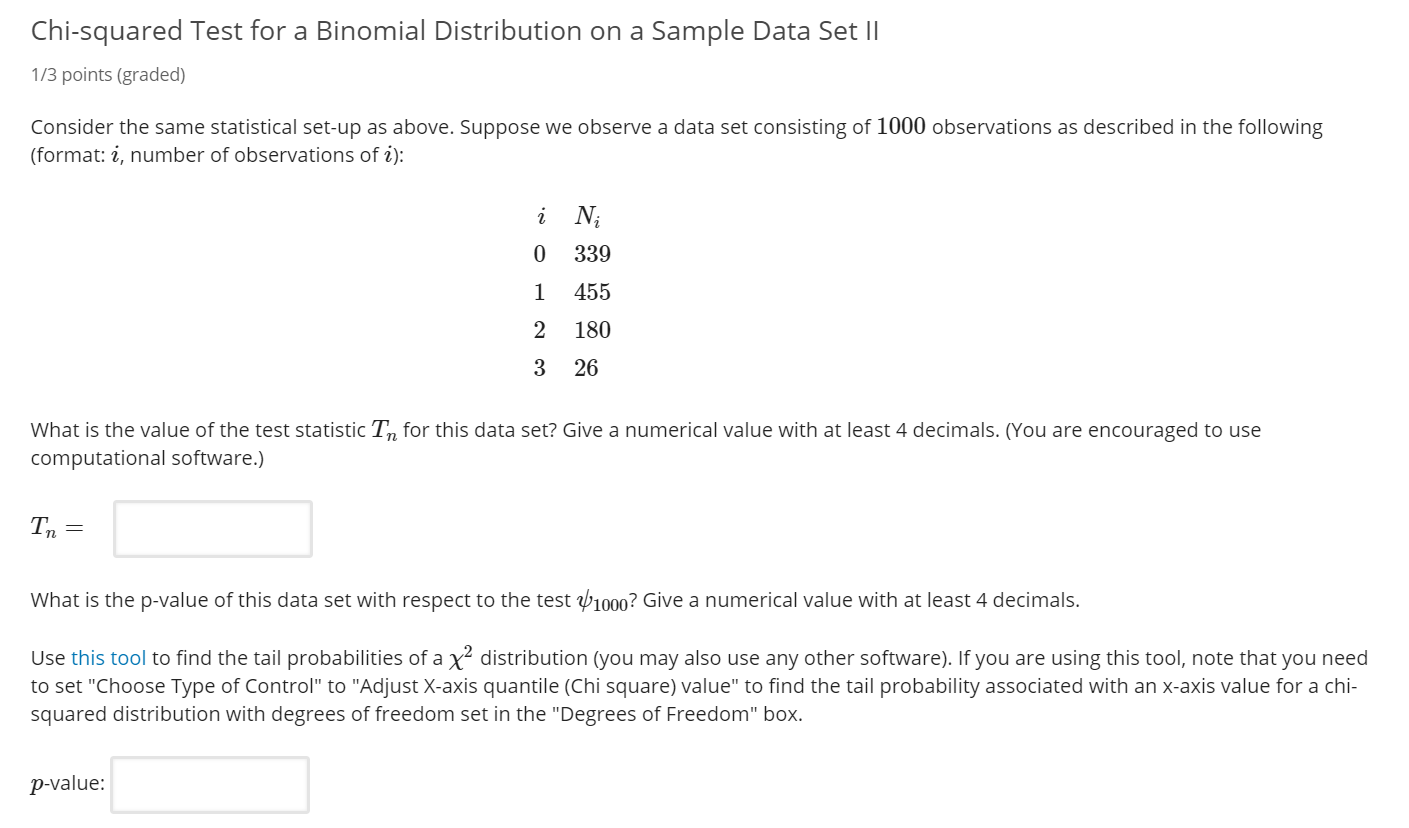Screen dimensions: 1409x828
Task: Click the value 180 in the table
Action: 591,330
